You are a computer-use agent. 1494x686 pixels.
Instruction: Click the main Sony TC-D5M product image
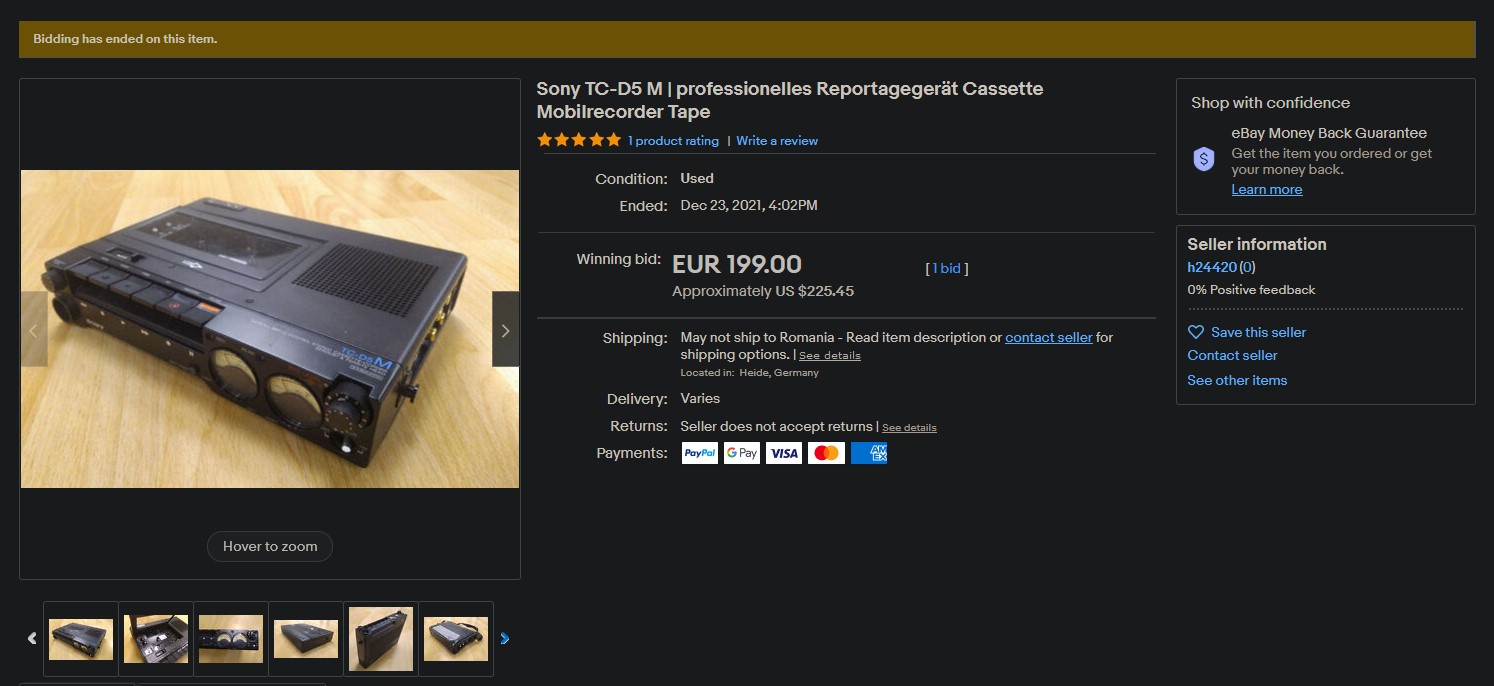[x=270, y=329]
